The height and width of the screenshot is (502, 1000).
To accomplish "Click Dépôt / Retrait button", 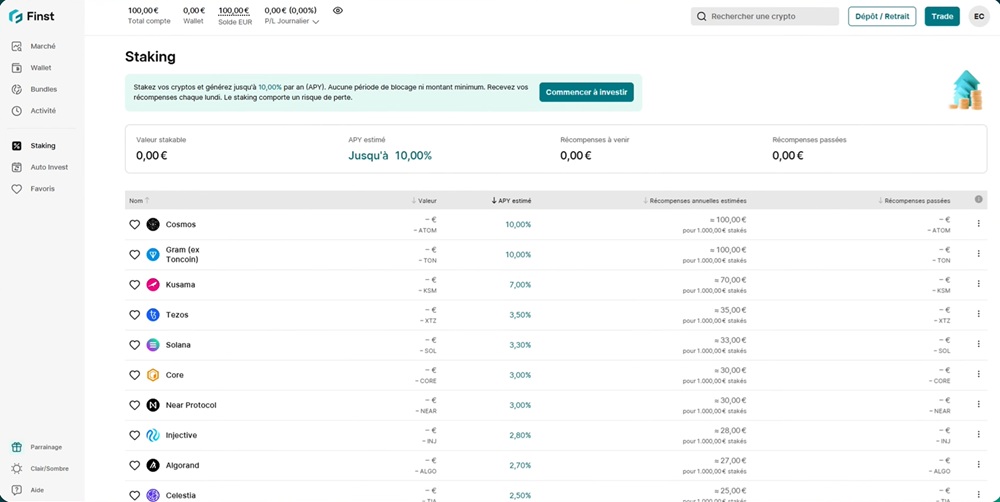I will click(x=882, y=16).
